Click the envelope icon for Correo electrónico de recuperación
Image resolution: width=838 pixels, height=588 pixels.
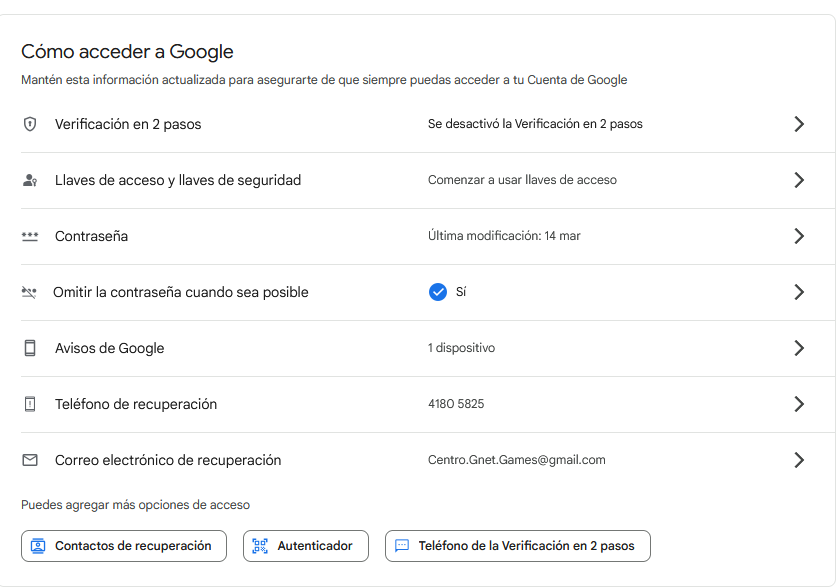pos(30,460)
